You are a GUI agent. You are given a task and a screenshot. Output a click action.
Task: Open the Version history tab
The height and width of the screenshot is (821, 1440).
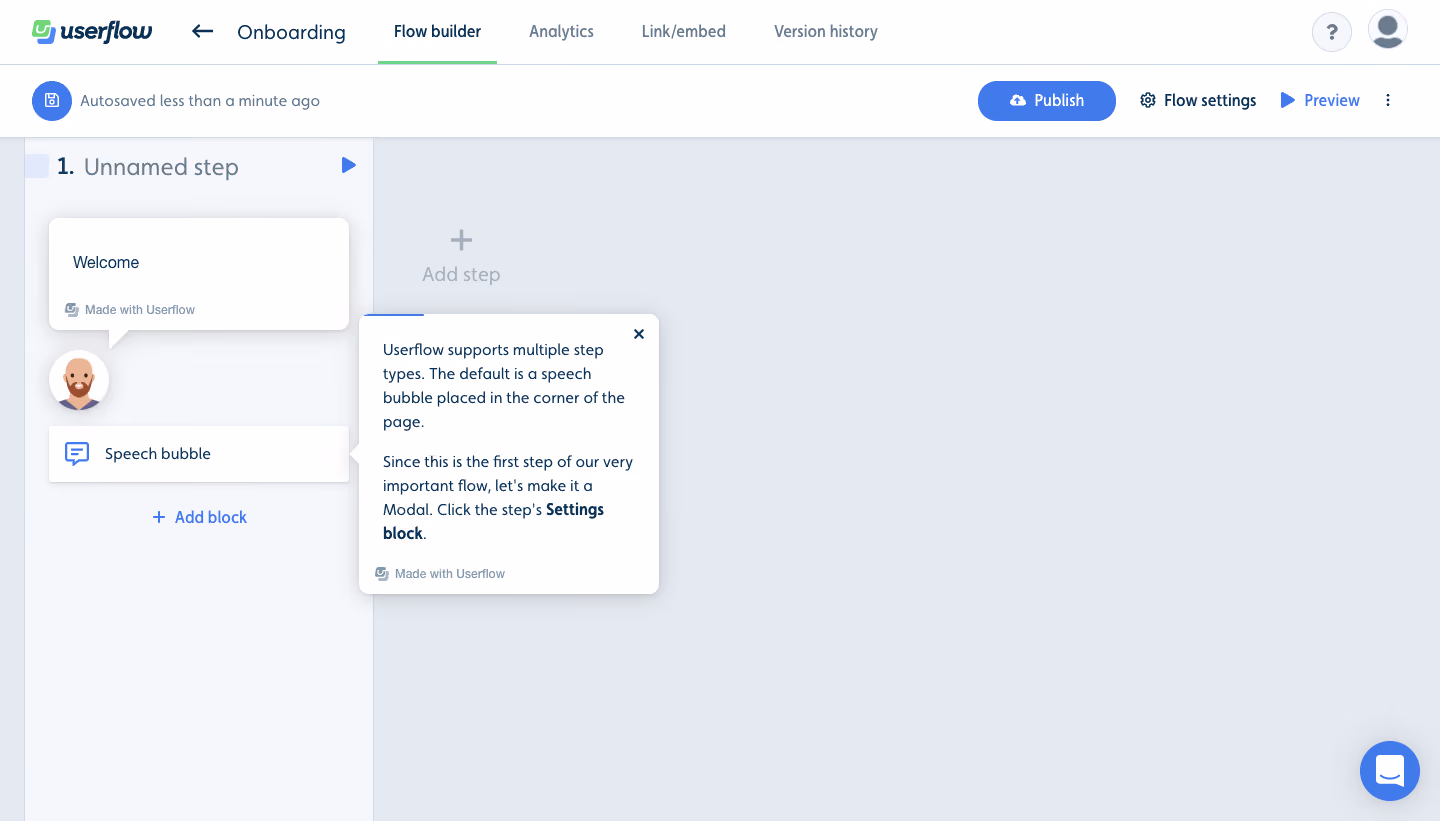[826, 31]
